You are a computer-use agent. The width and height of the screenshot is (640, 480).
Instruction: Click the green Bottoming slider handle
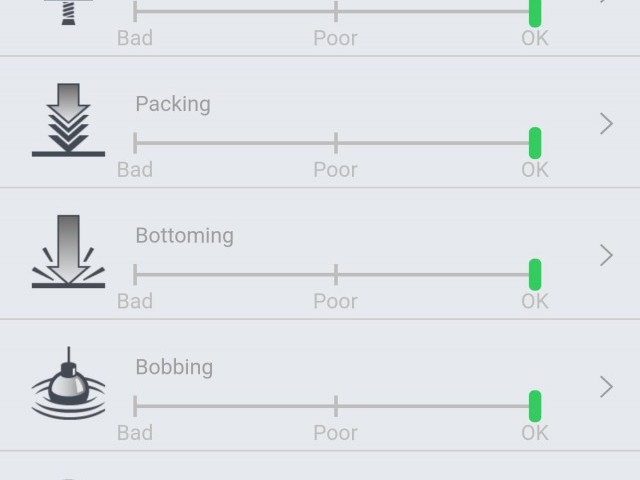pos(535,274)
